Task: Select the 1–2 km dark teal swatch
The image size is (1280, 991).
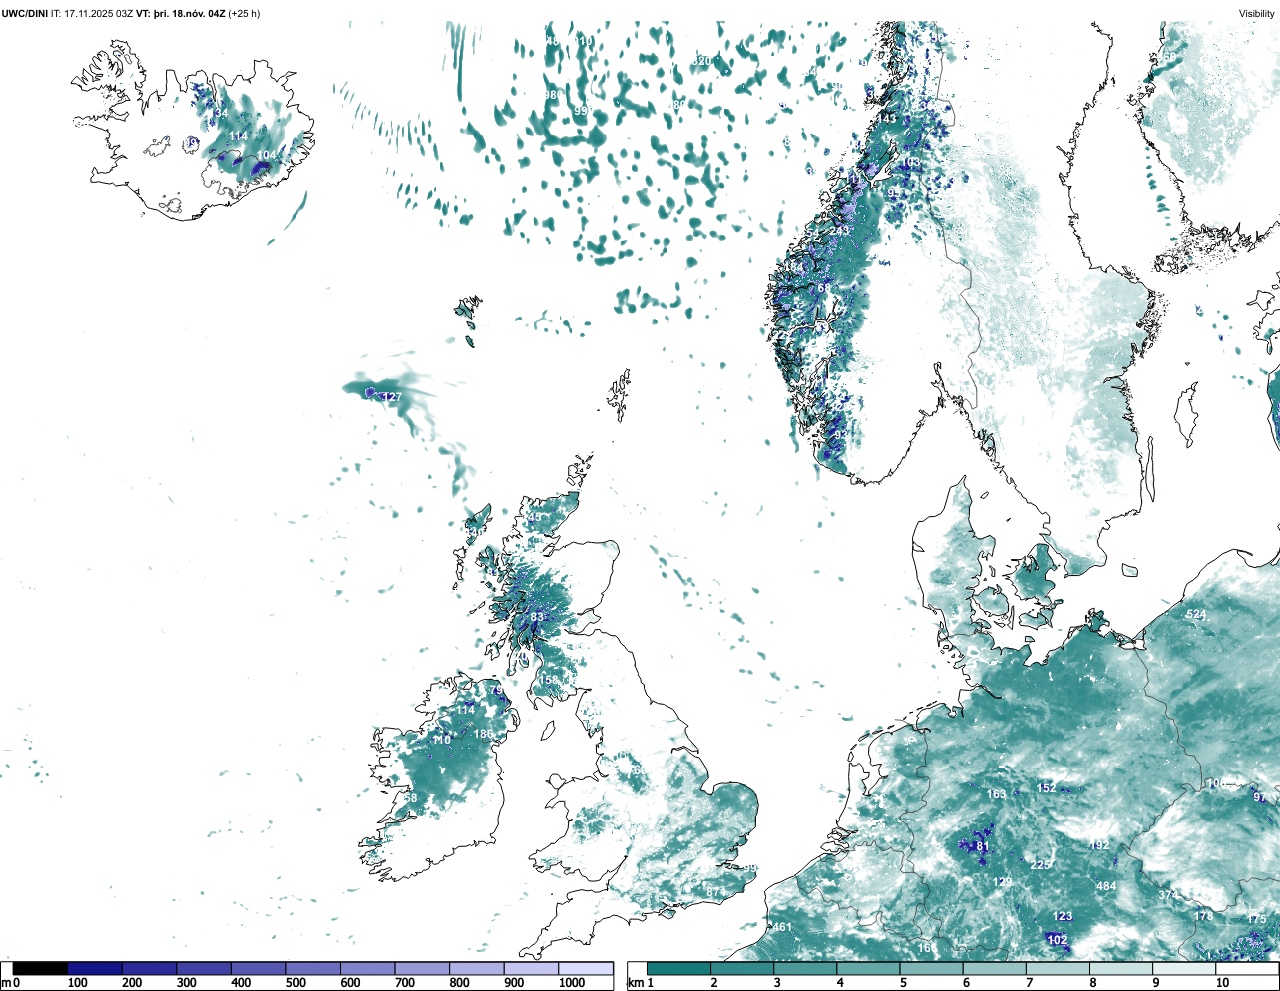Action: (679, 968)
